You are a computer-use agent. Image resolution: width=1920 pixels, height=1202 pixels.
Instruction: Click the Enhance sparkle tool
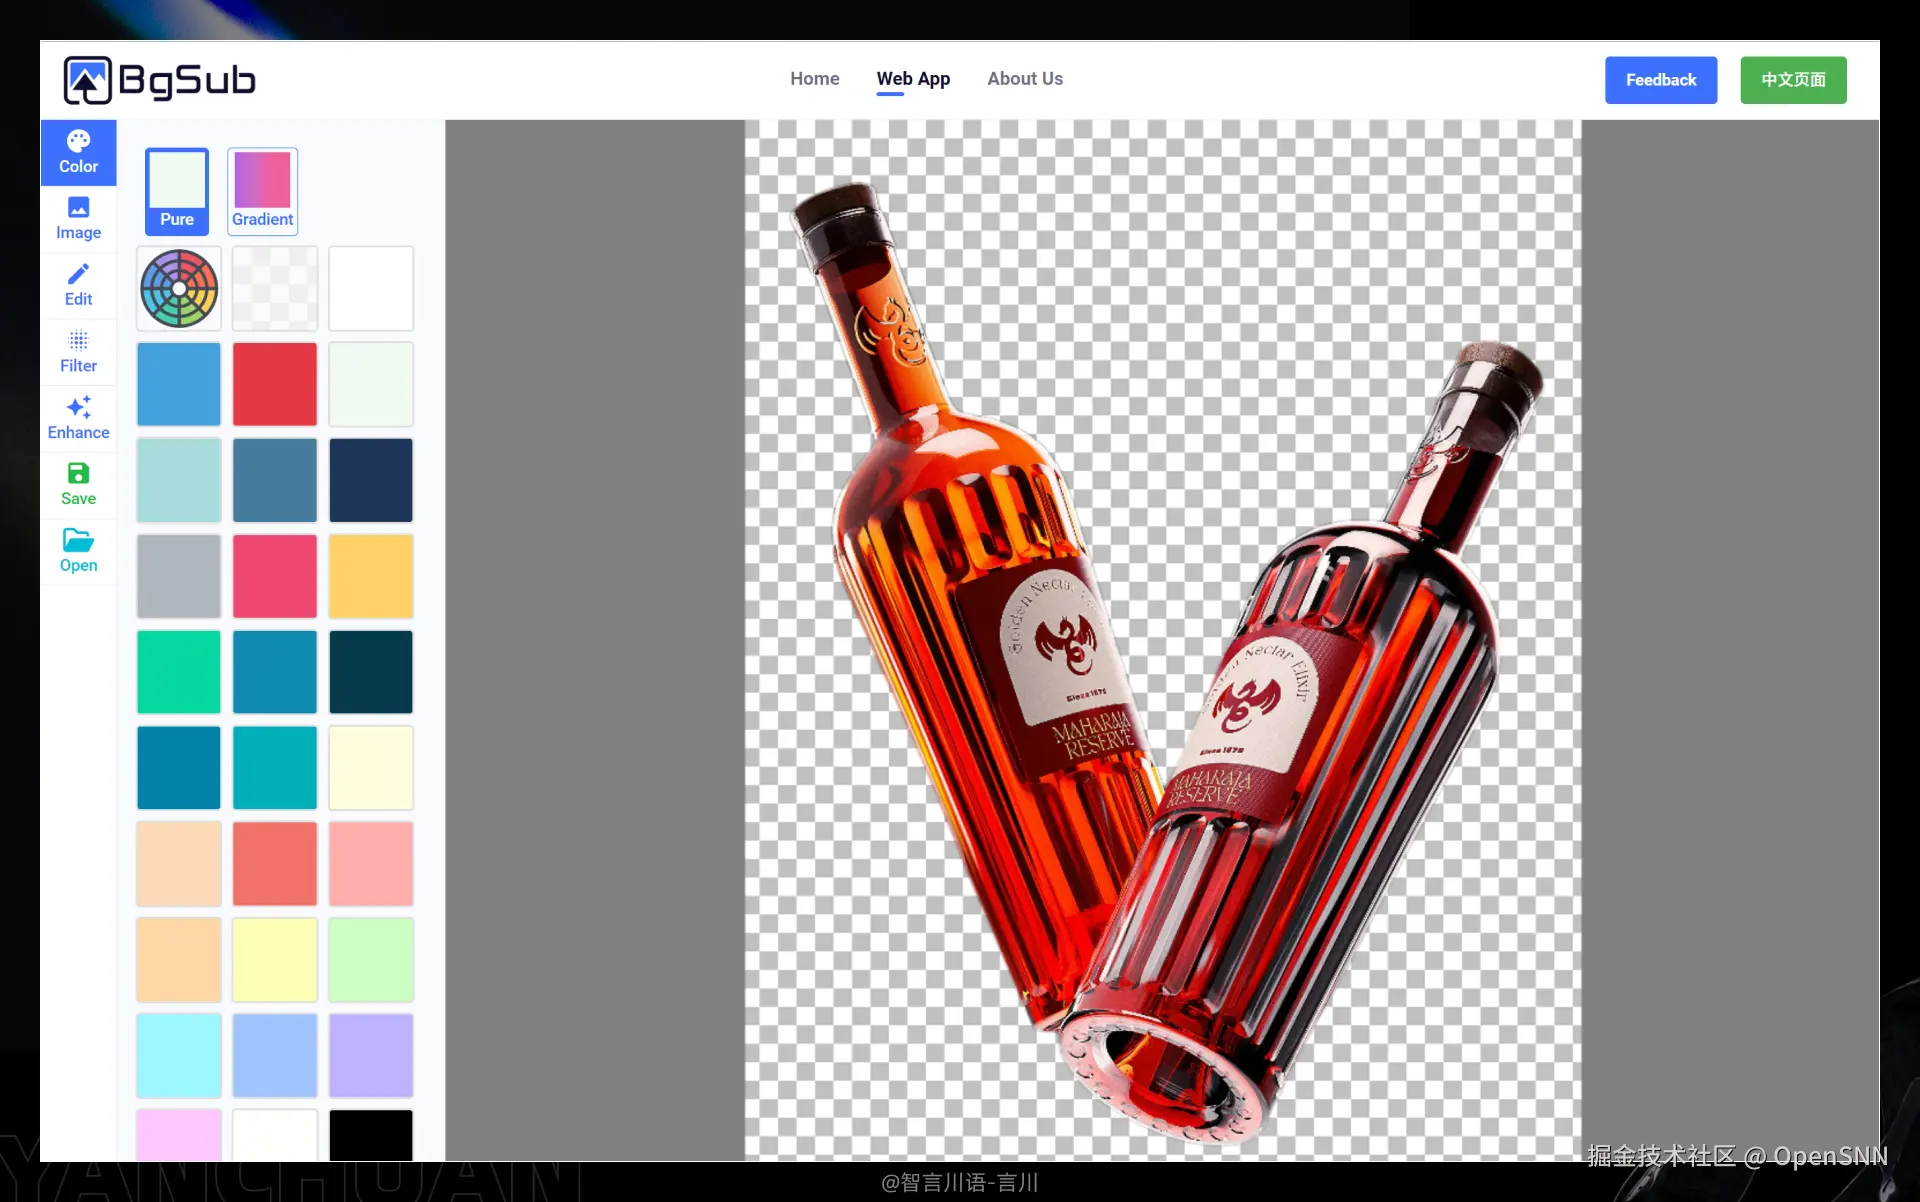click(x=78, y=418)
